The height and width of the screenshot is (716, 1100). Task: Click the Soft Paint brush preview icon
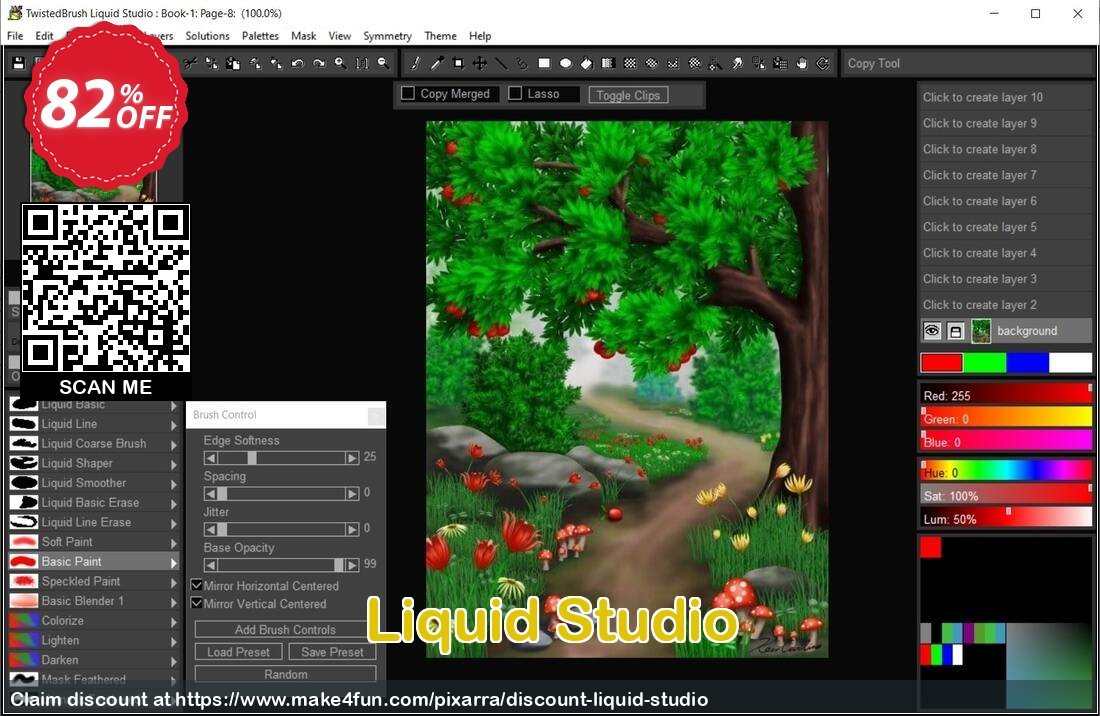(x=24, y=541)
